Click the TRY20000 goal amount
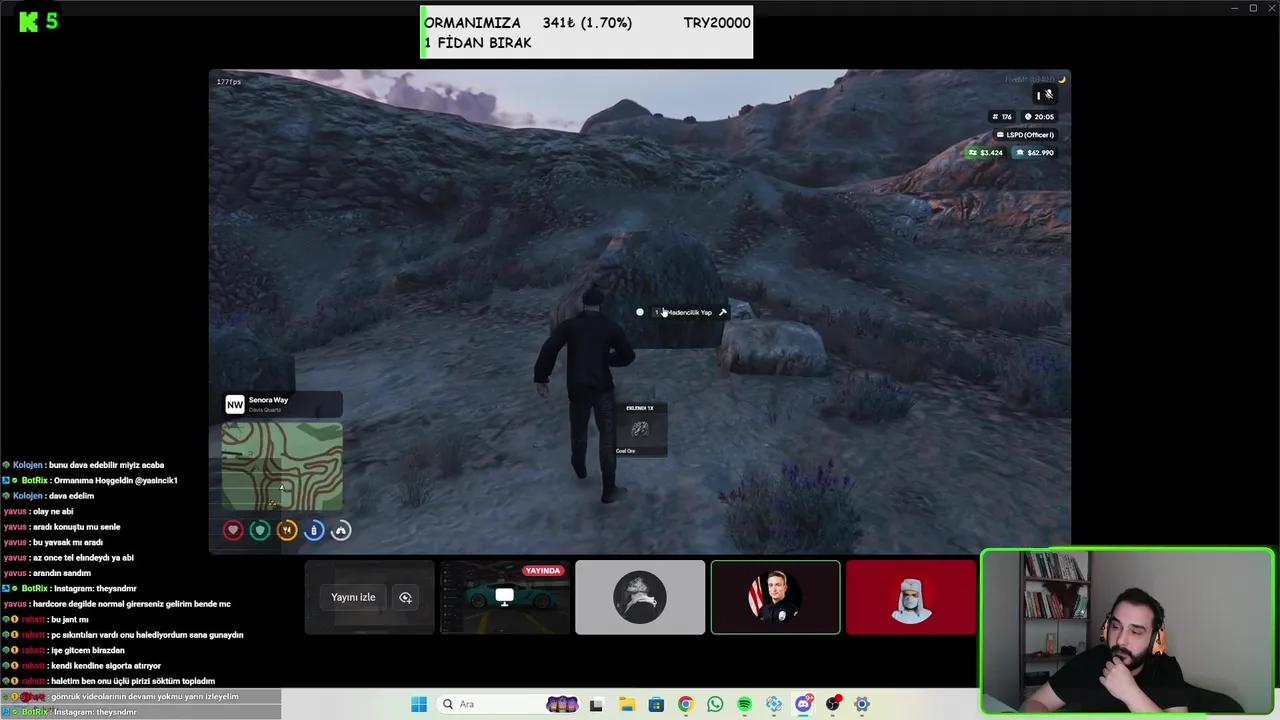Viewport: 1280px width, 720px height. [x=717, y=23]
